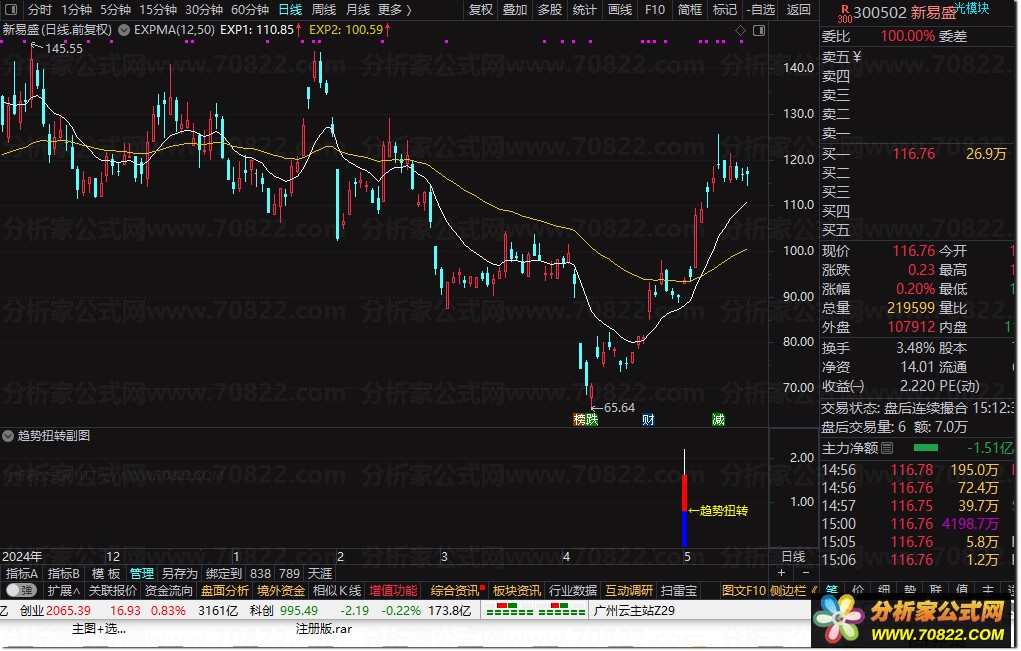Open 行业数据 tab
The width and height of the screenshot is (1021, 651).
coord(572,590)
